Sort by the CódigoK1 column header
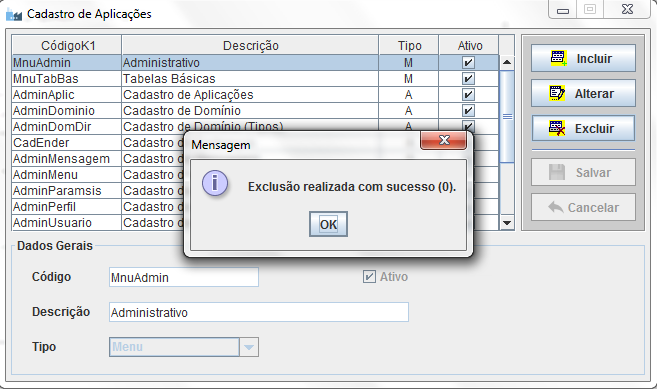Viewport: 657px width, 389px height. 67,45
